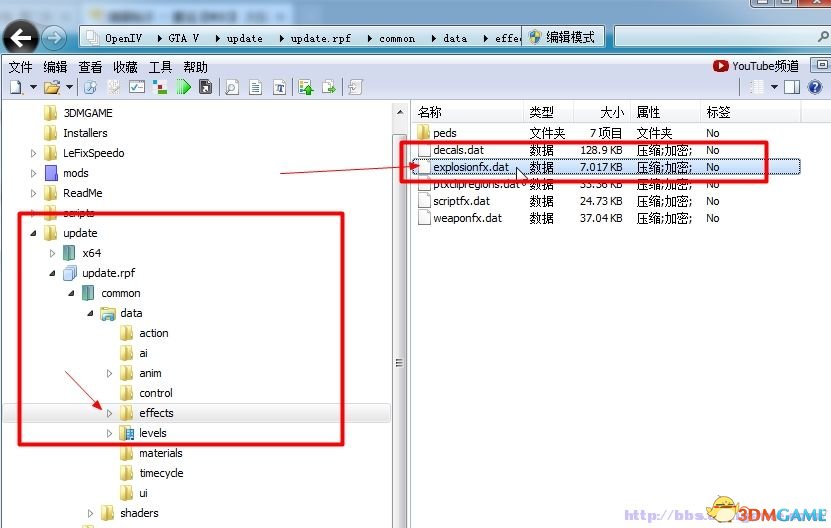The width and height of the screenshot is (831, 528).
Task: Expand the LeFixSpeedo folder
Action: point(33,153)
